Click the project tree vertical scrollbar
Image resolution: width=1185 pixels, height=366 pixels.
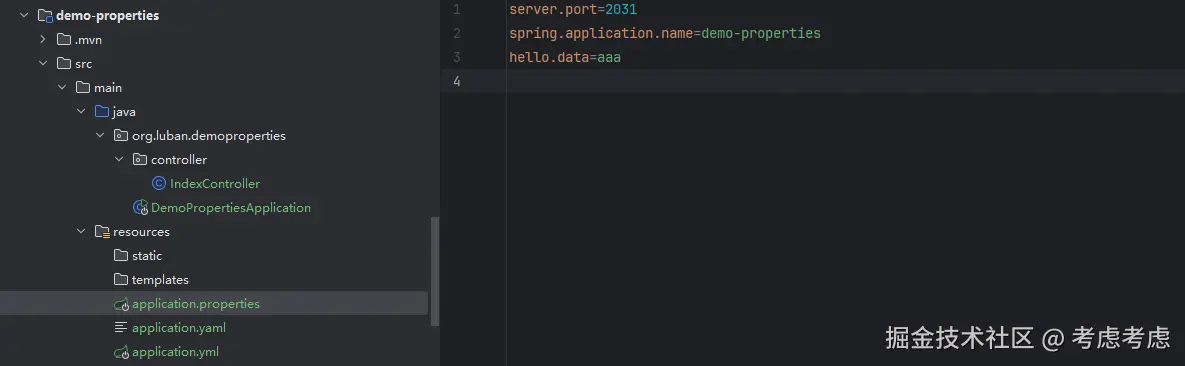tap(435, 271)
